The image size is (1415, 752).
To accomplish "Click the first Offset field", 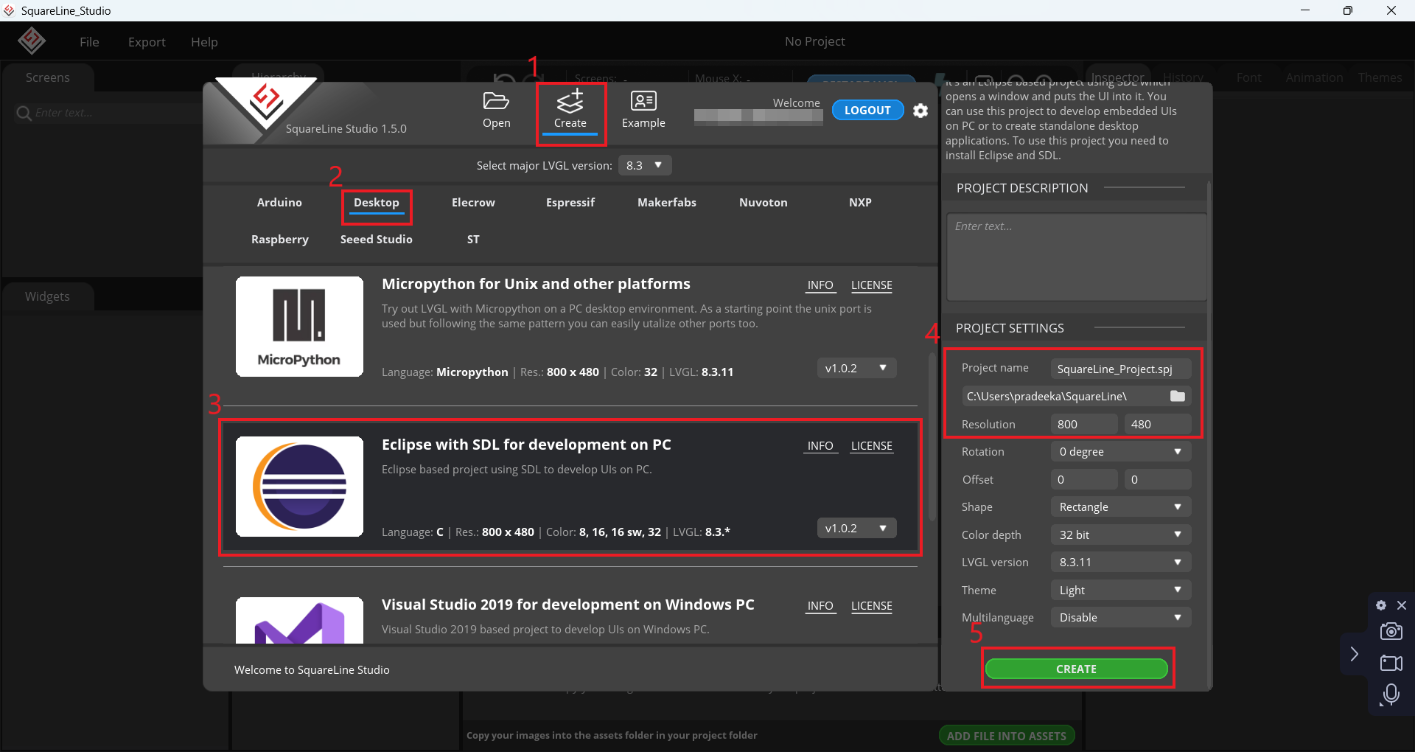I will 1085,479.
